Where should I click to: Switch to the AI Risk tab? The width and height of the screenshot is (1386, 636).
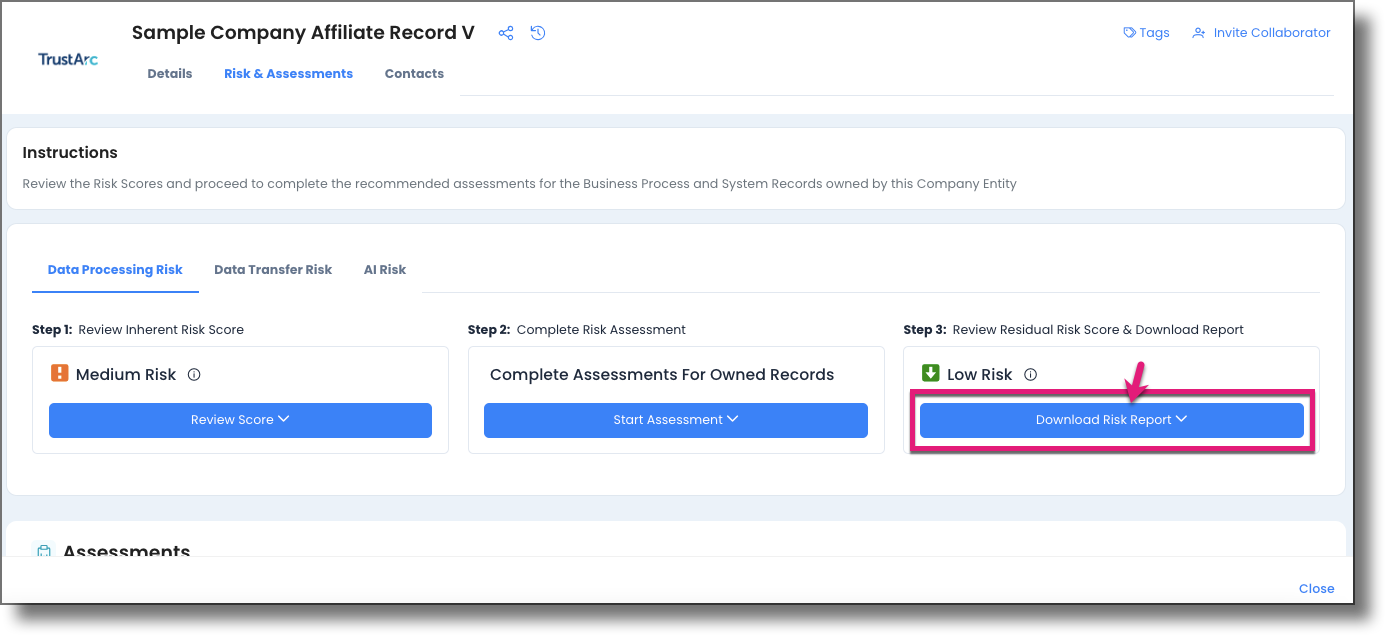point(385,270)
